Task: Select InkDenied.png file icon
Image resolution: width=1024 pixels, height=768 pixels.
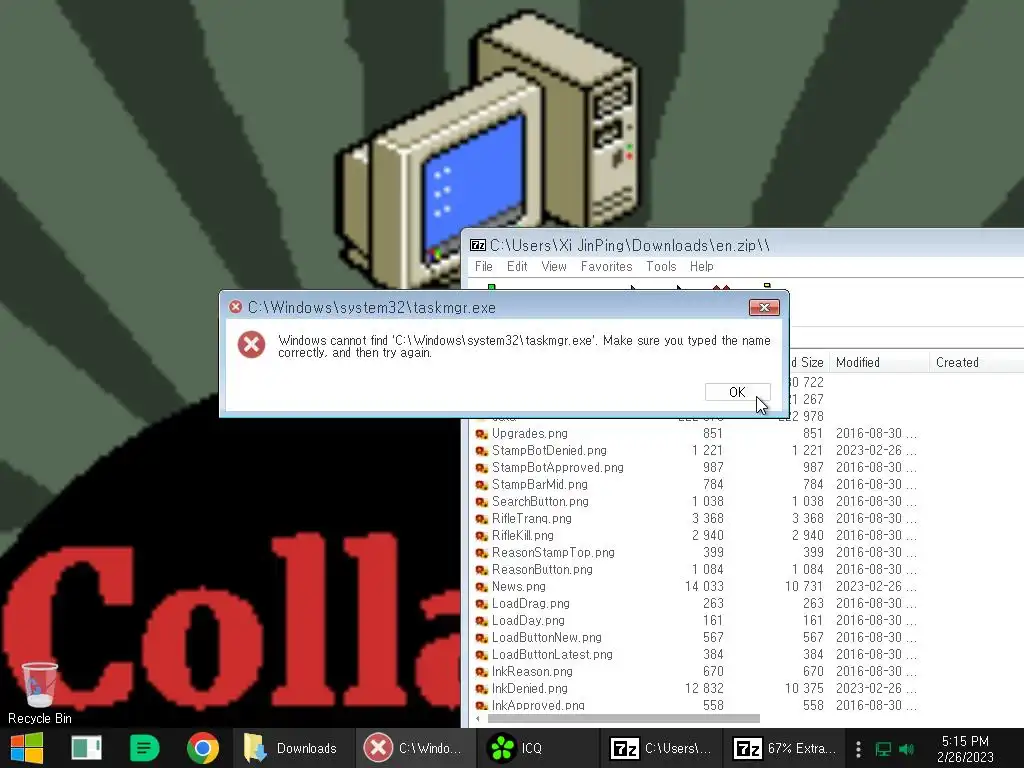Action: click(x=482, y=688)
